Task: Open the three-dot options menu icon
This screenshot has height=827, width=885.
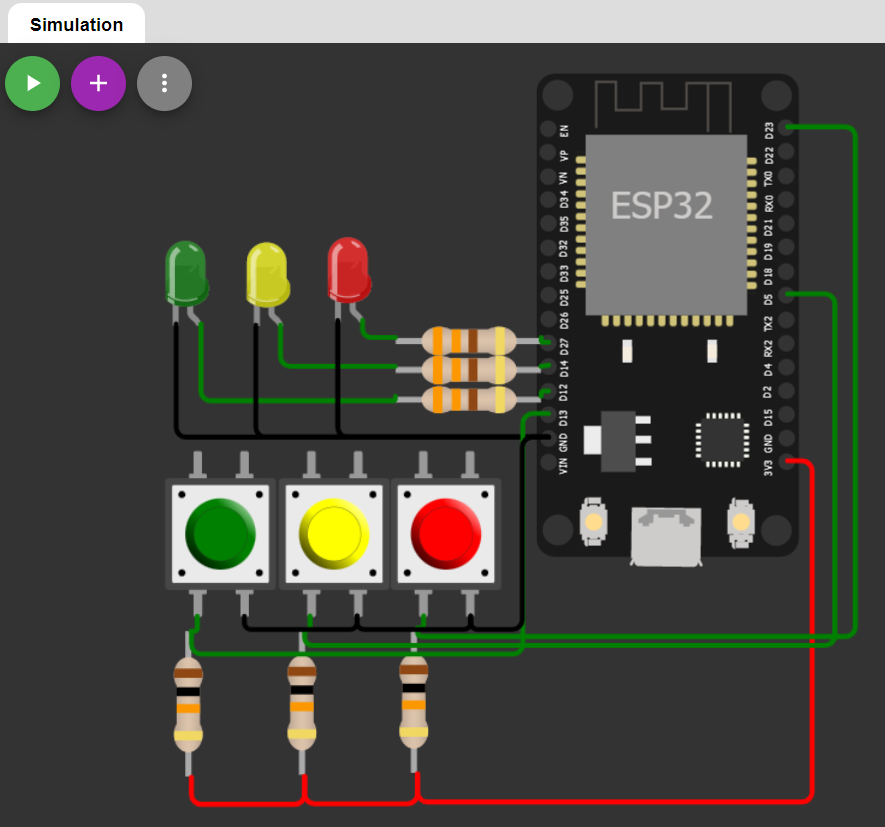Action: coord(164,83)
